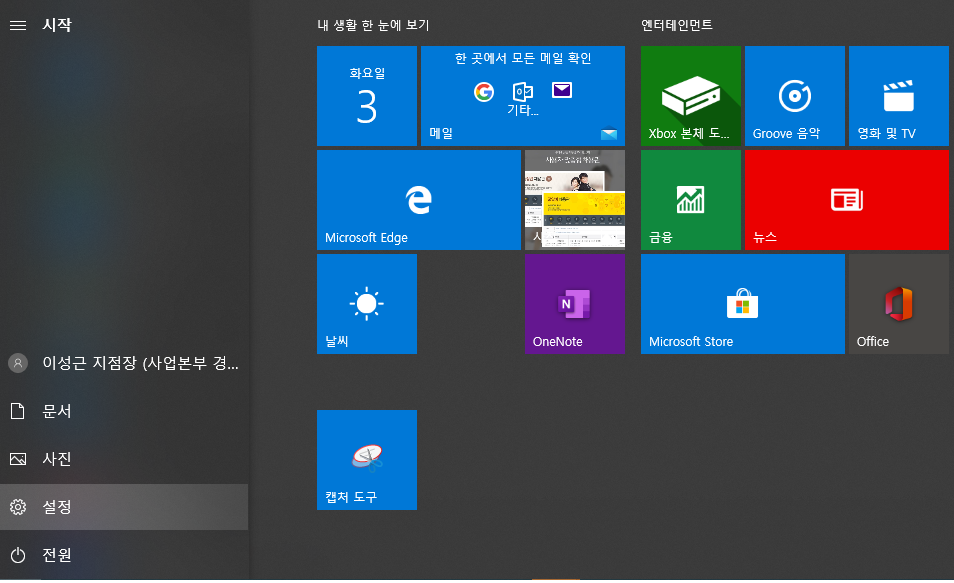Click the 내 생활 한 눈에 보기 group header
954x583 pixels.
coord(373,25)
